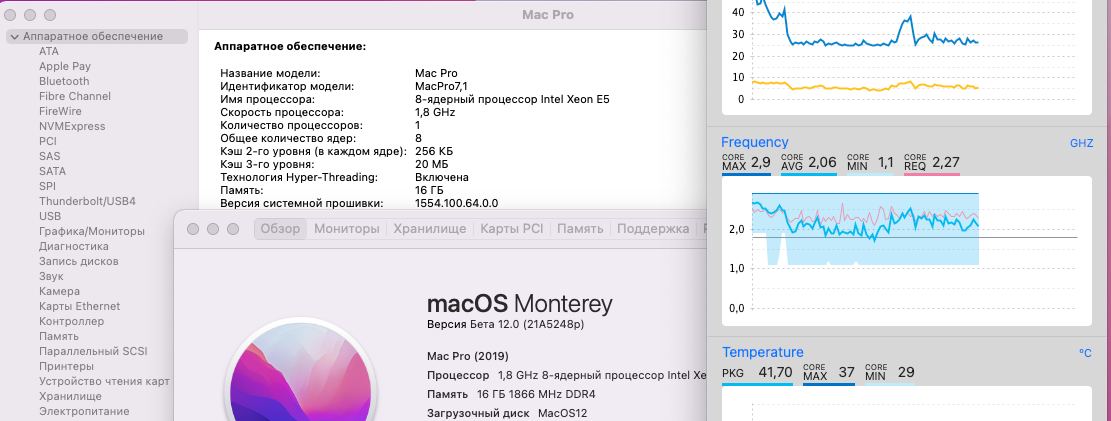Open the Поддержка tab

pyautogui.click(x=653, y=228)
